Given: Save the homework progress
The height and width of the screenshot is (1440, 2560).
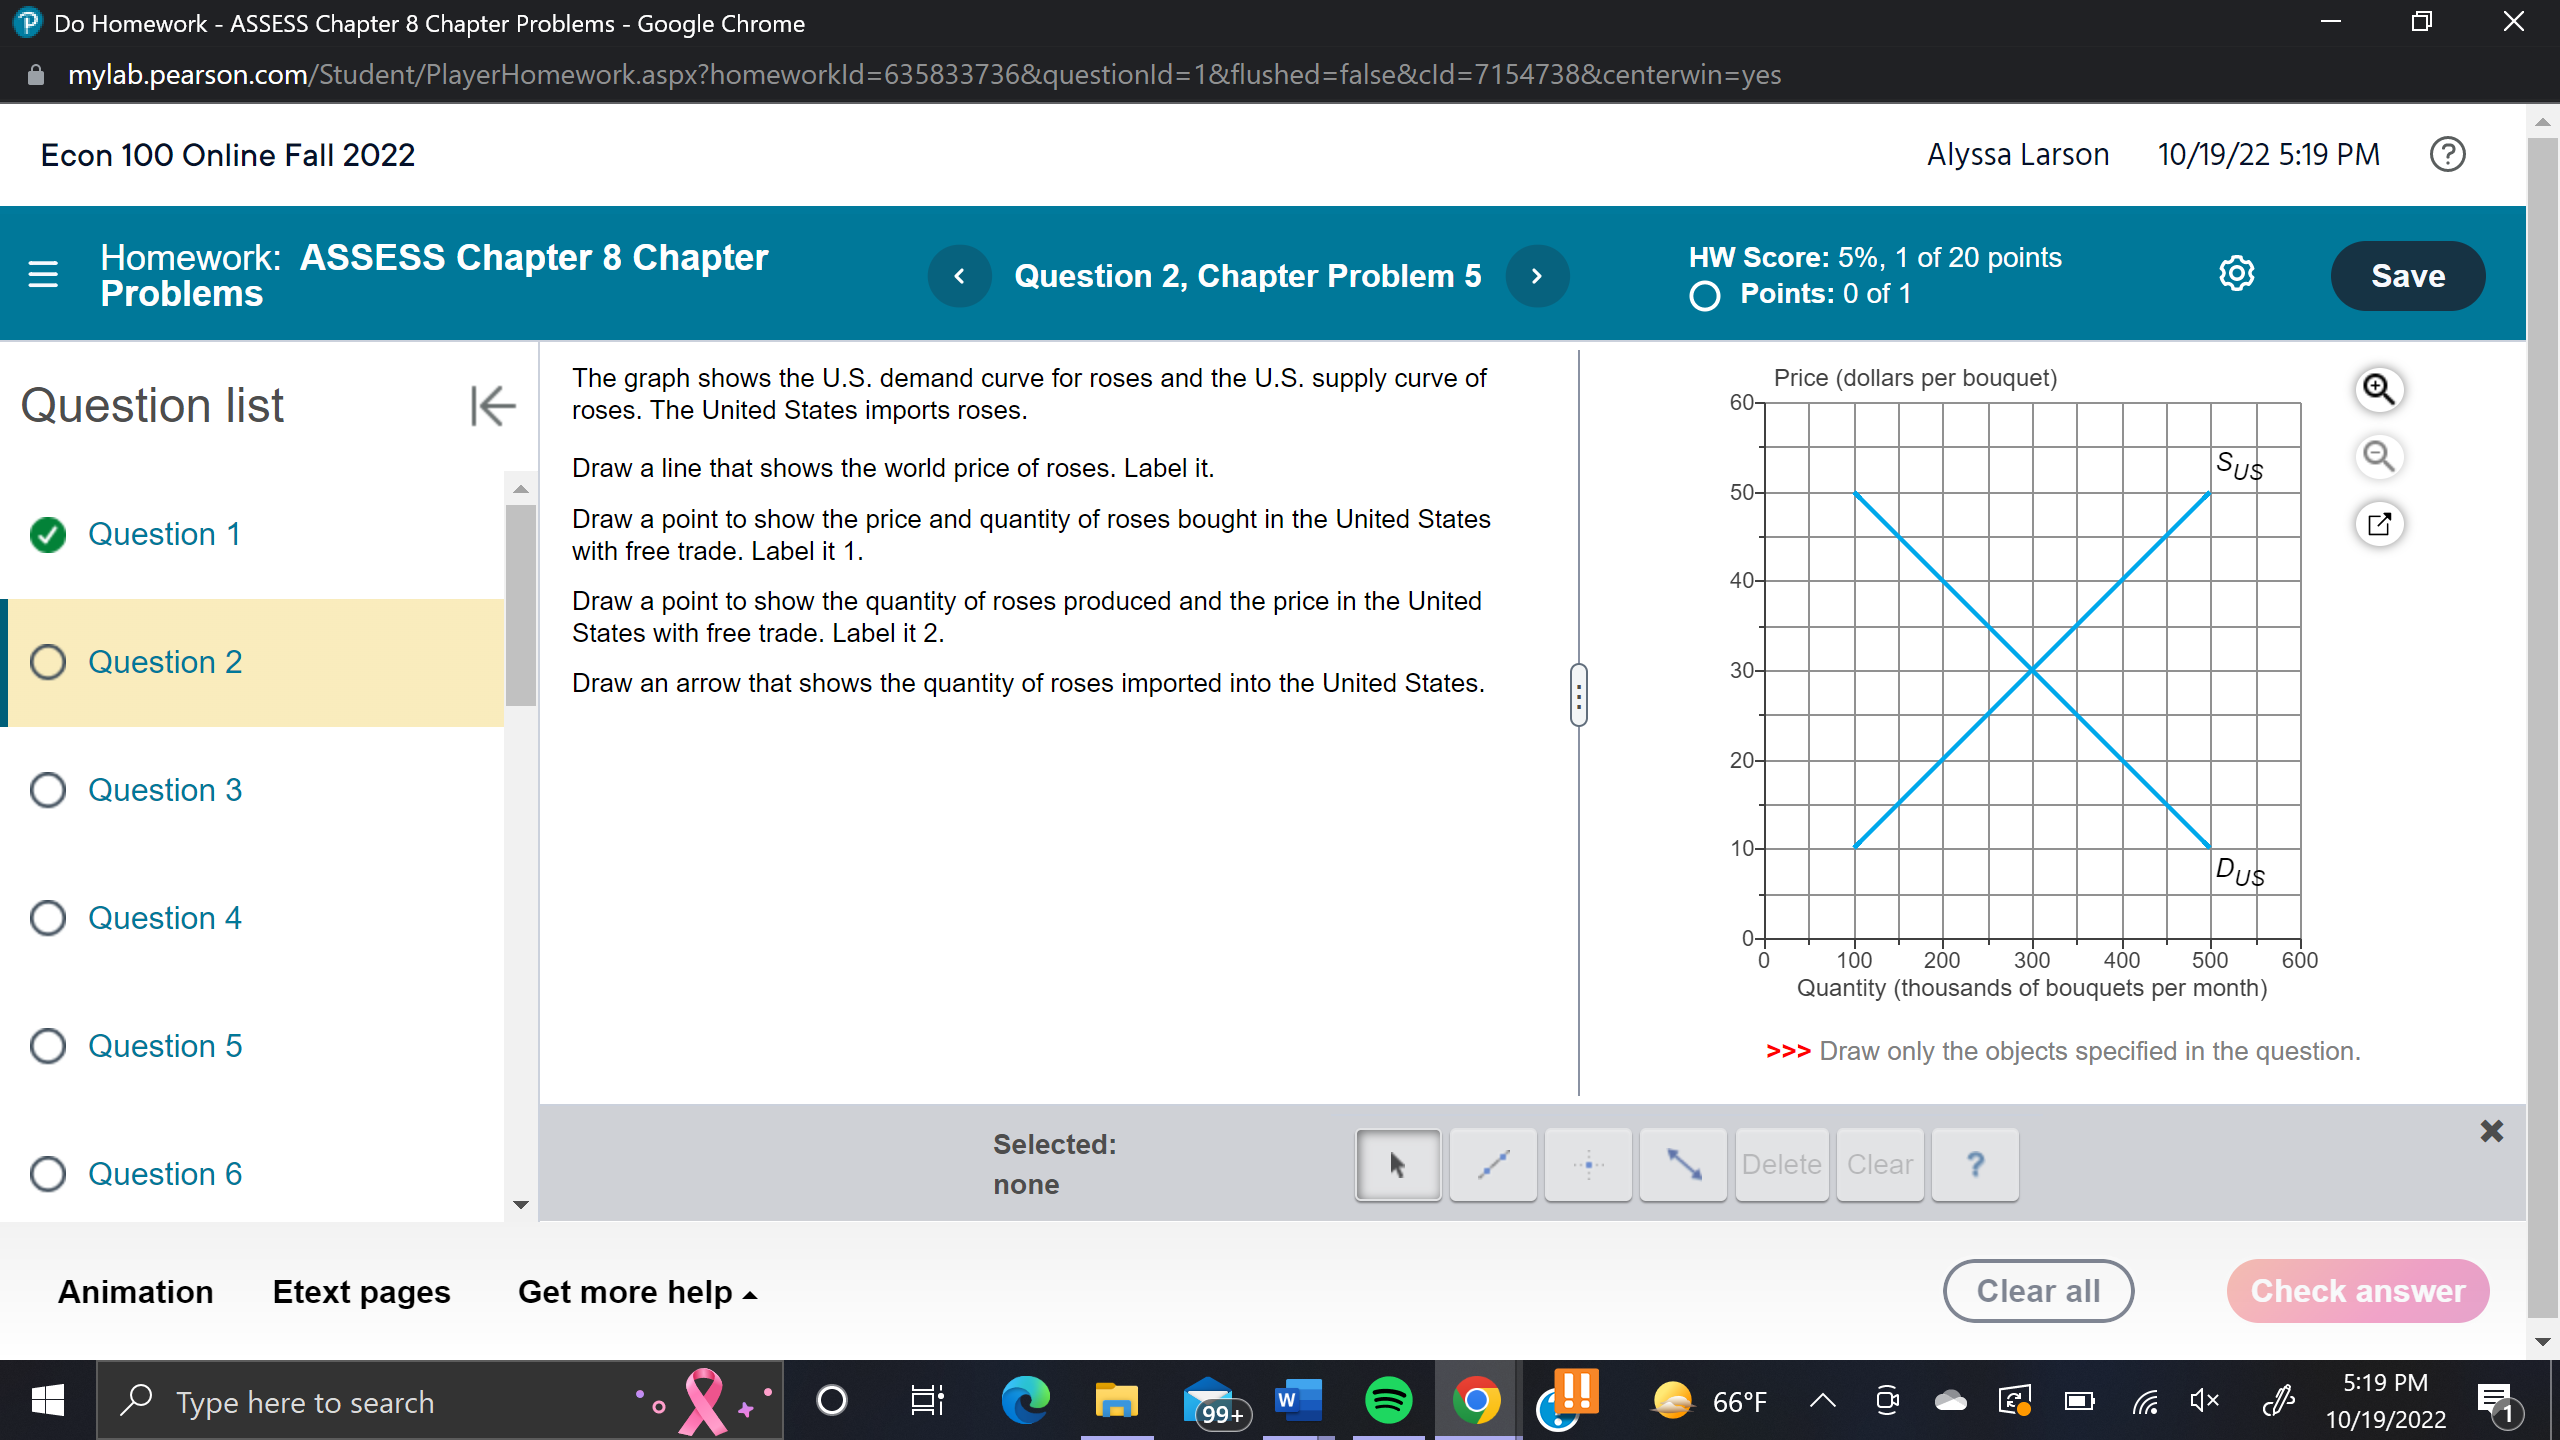Looking at the screenshot, I should pyautogui.click(x=2407, y=275).
